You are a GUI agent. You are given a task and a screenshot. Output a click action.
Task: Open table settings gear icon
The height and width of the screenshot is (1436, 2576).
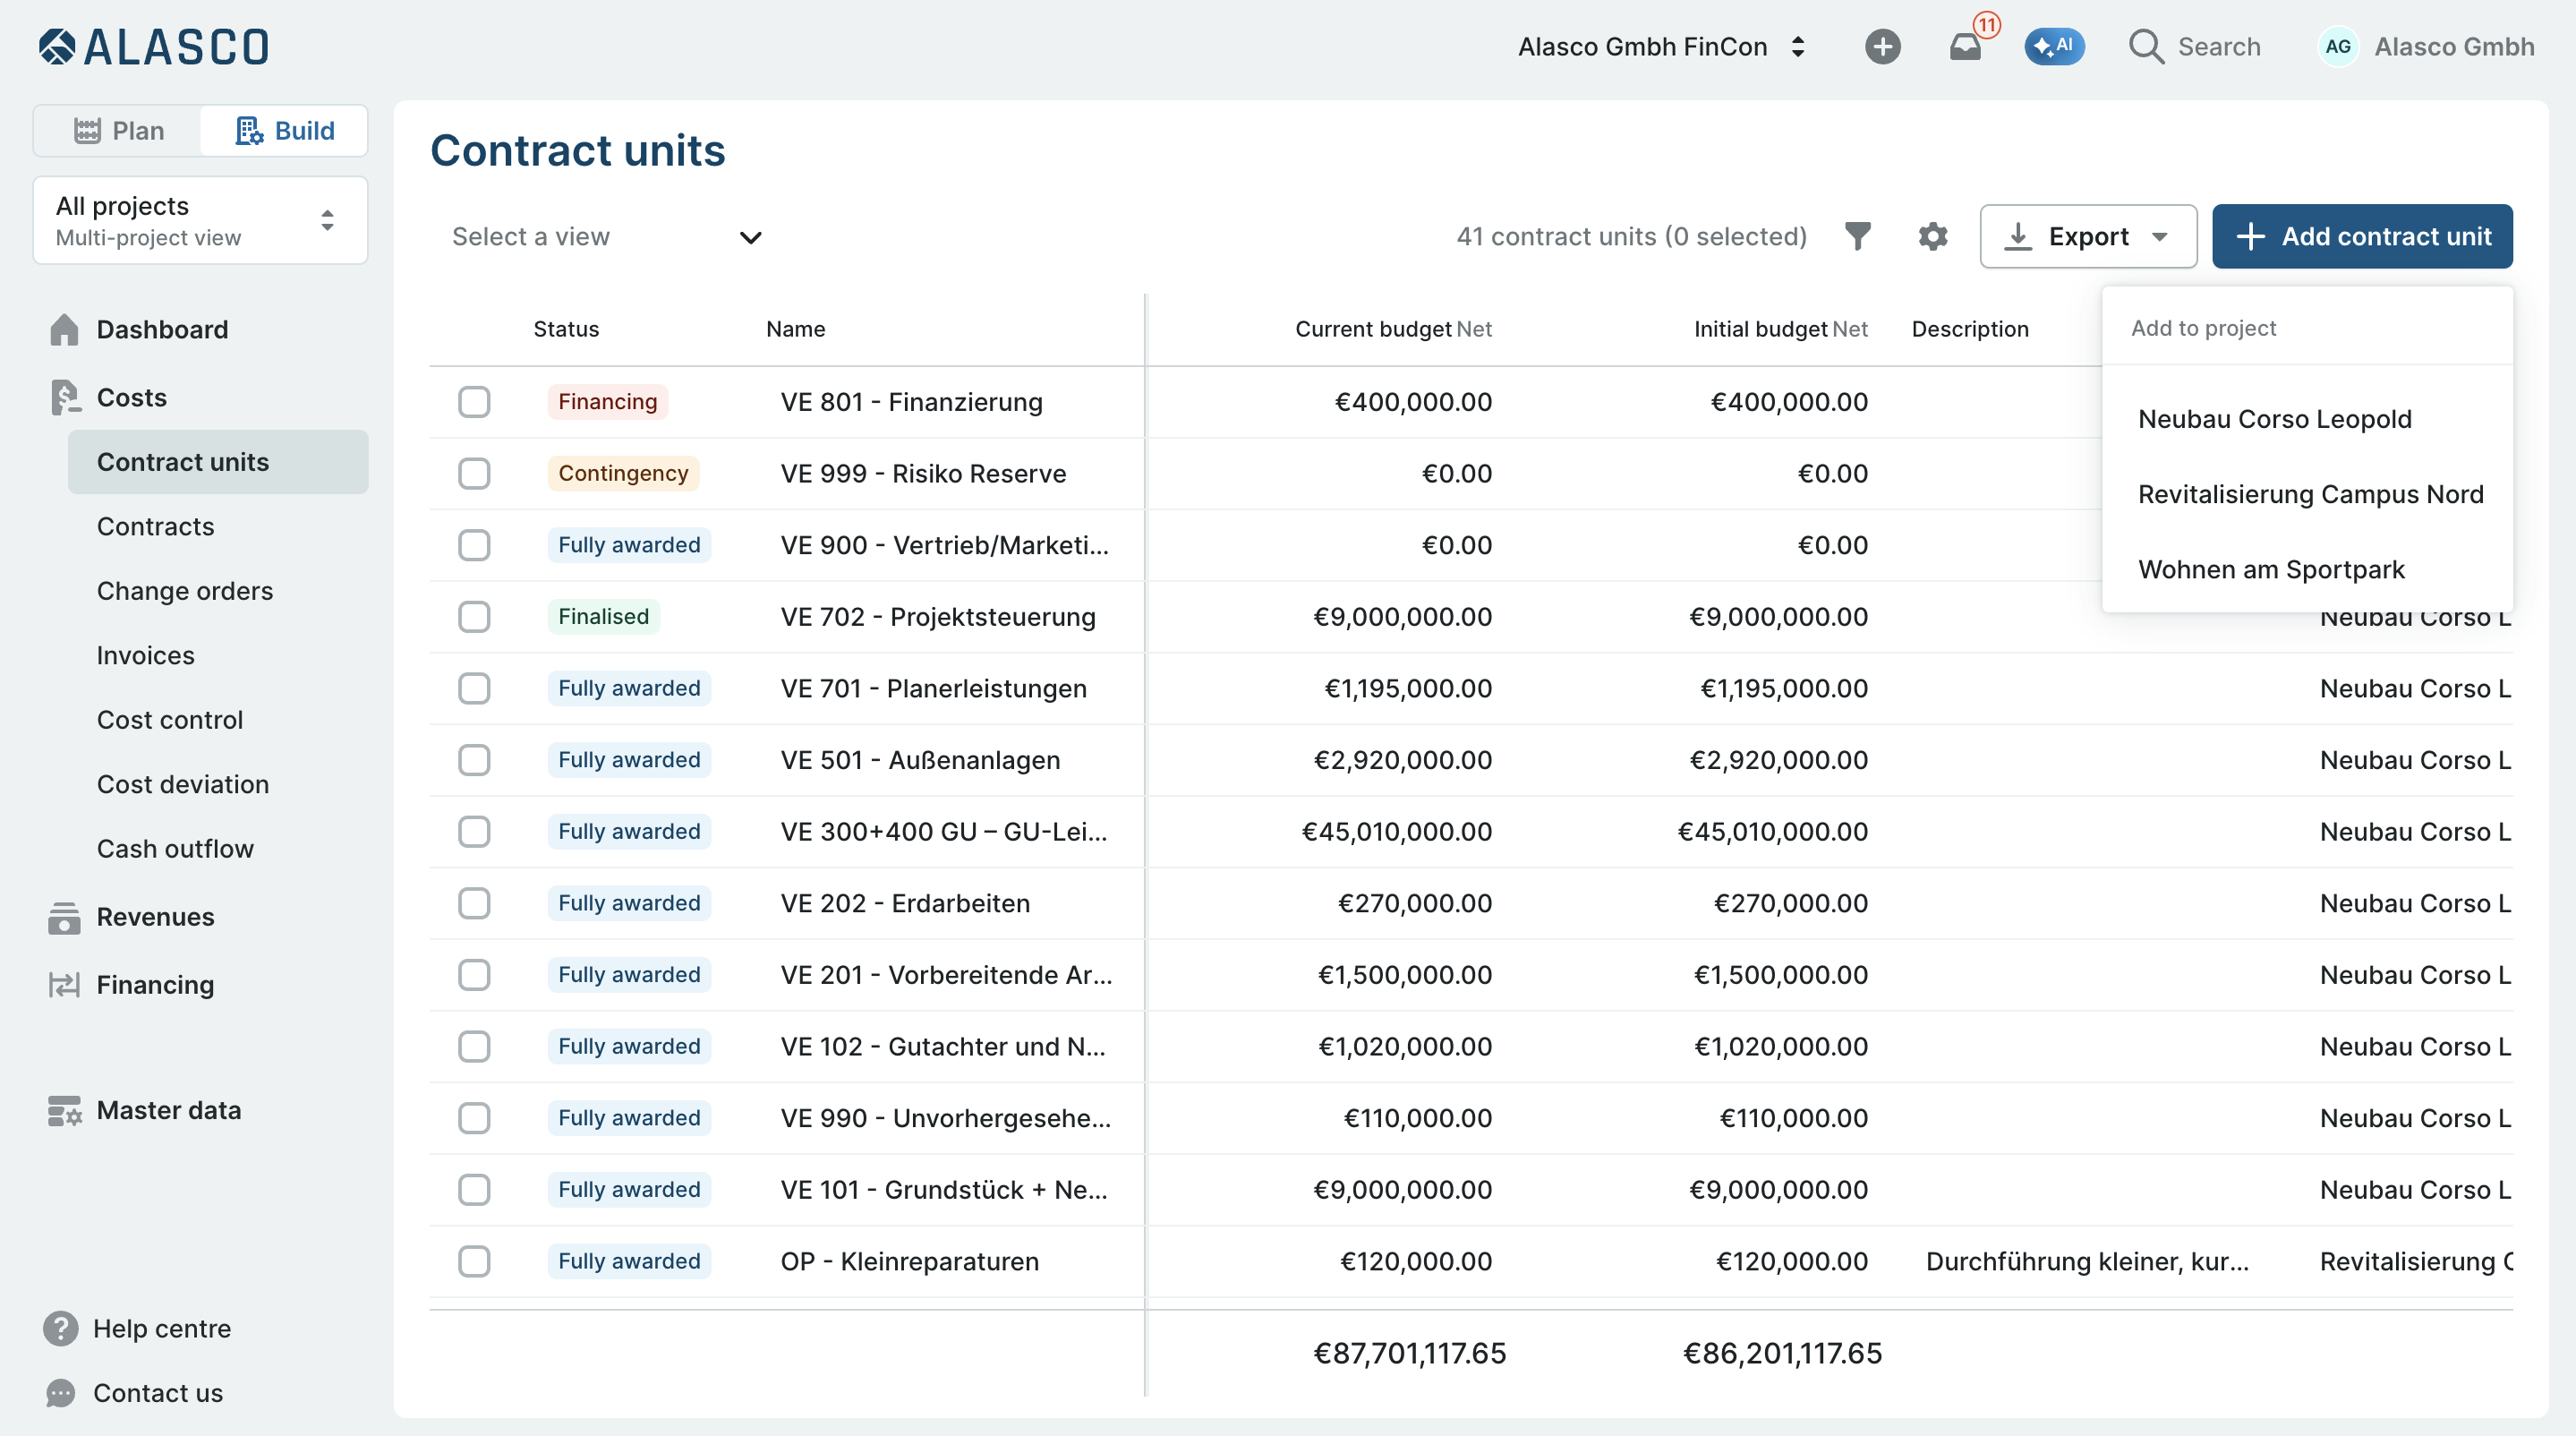tap(1933, 236)
